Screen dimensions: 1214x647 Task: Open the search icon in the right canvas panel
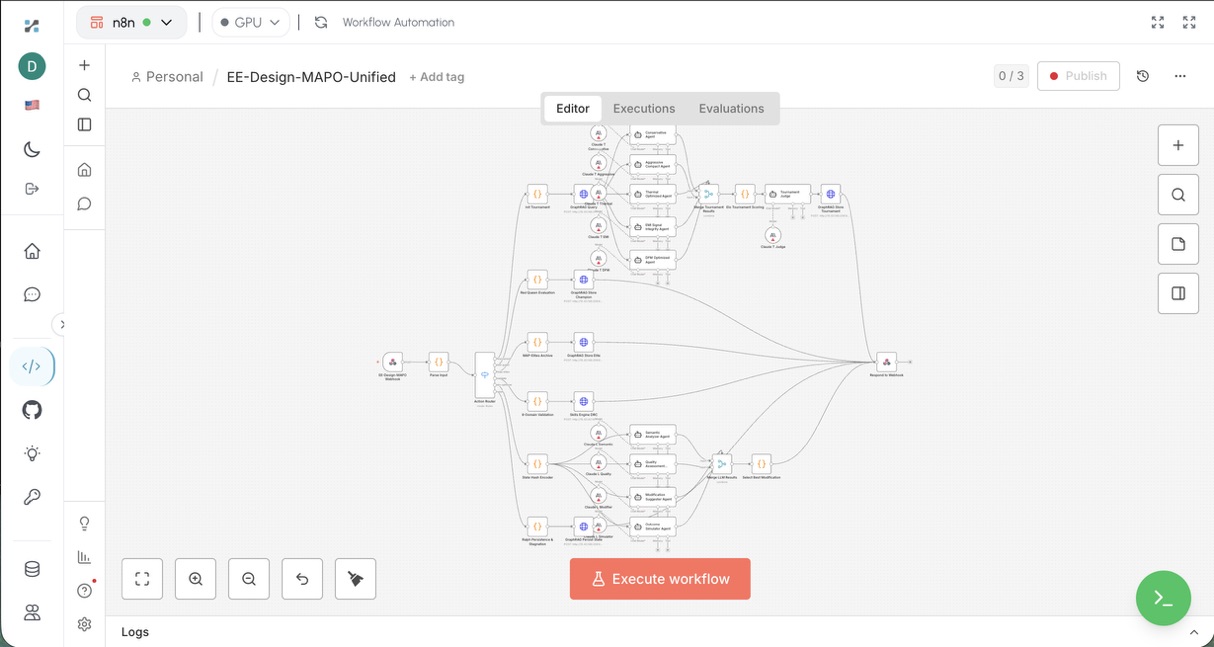click(1178, 194)
